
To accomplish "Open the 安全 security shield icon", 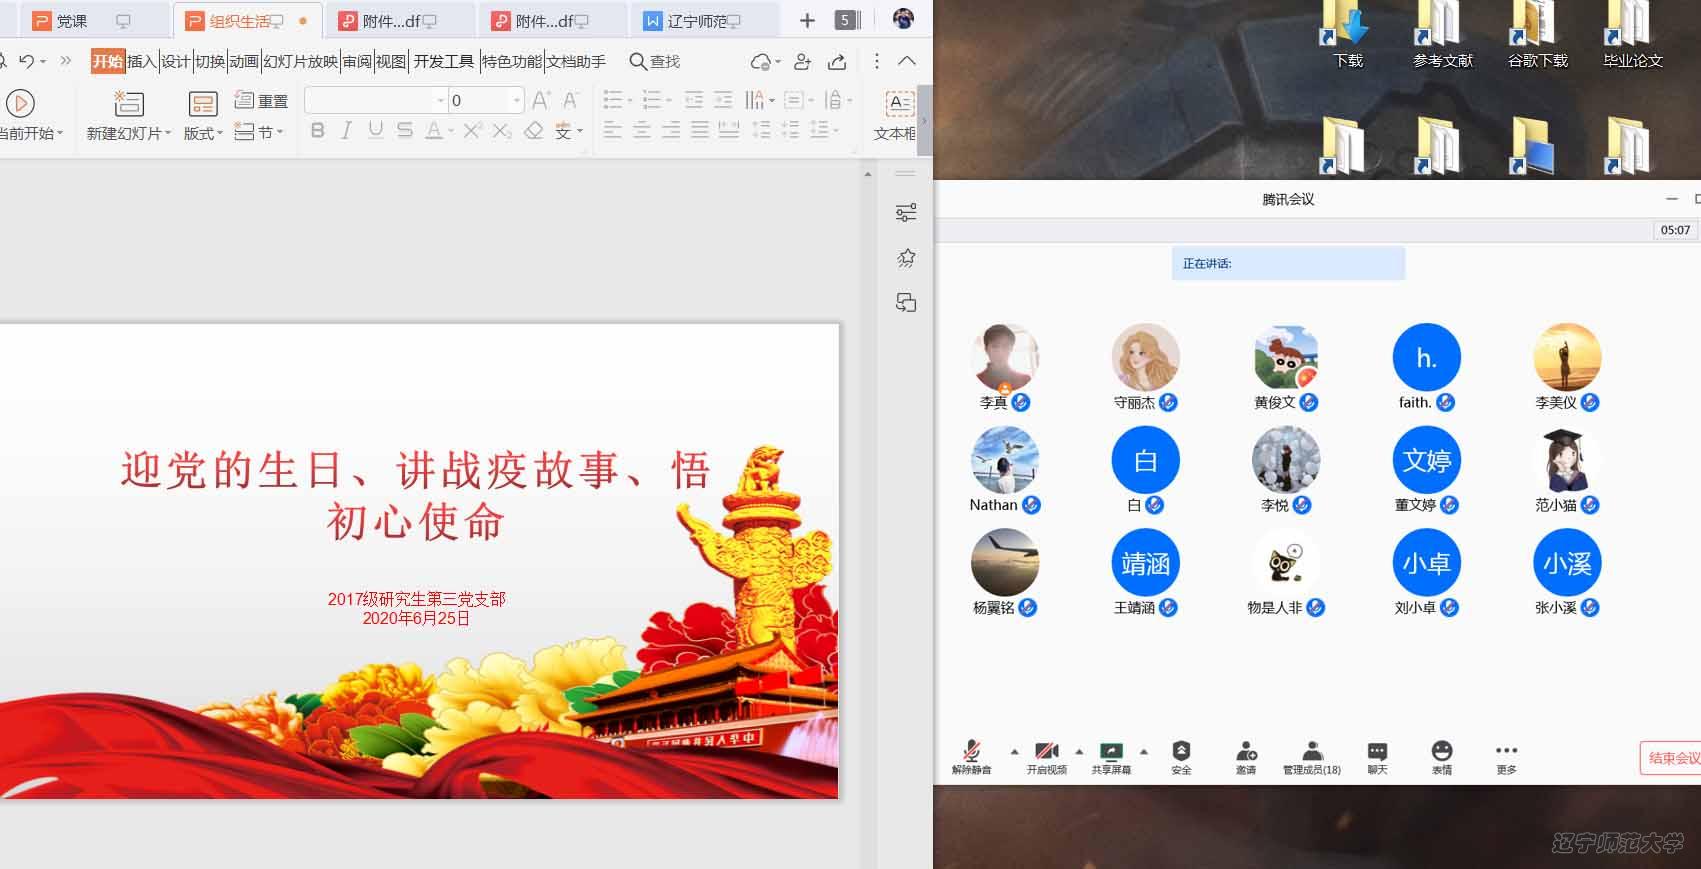I will [x=1181, y=752].
